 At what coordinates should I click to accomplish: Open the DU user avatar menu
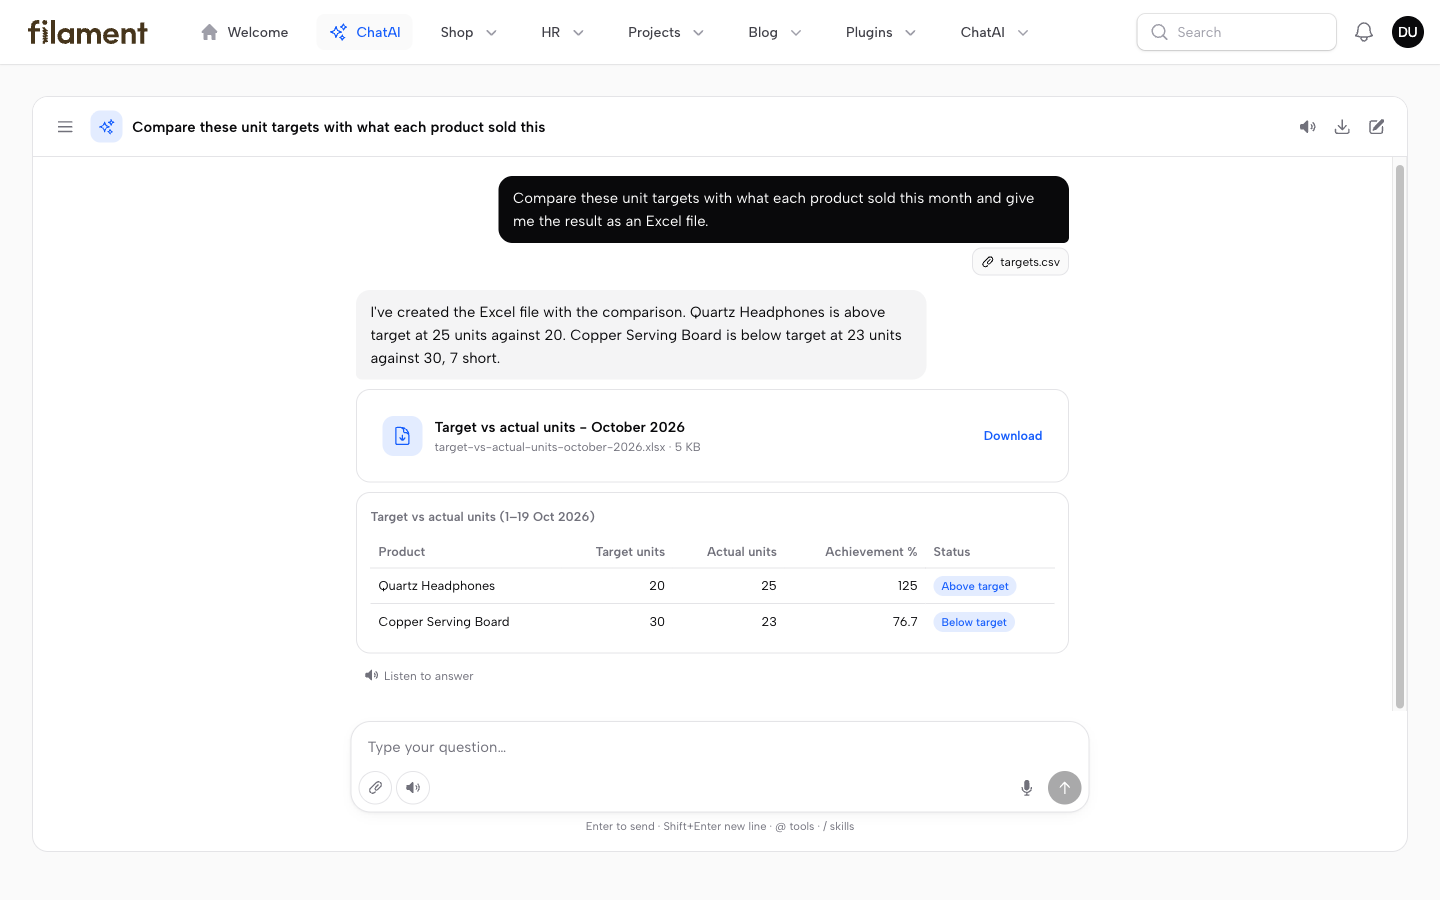1407,32
